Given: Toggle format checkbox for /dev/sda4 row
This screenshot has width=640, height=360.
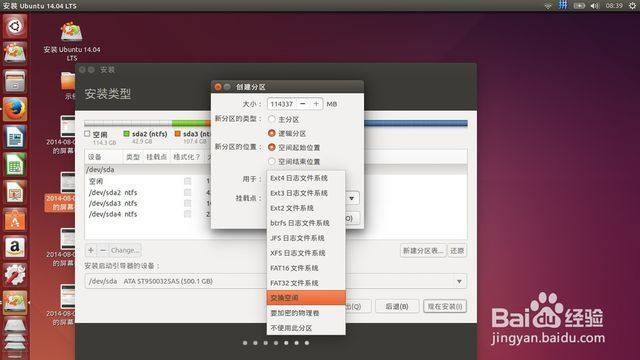Looking at the screenshot, I should [x=187, y=214].
